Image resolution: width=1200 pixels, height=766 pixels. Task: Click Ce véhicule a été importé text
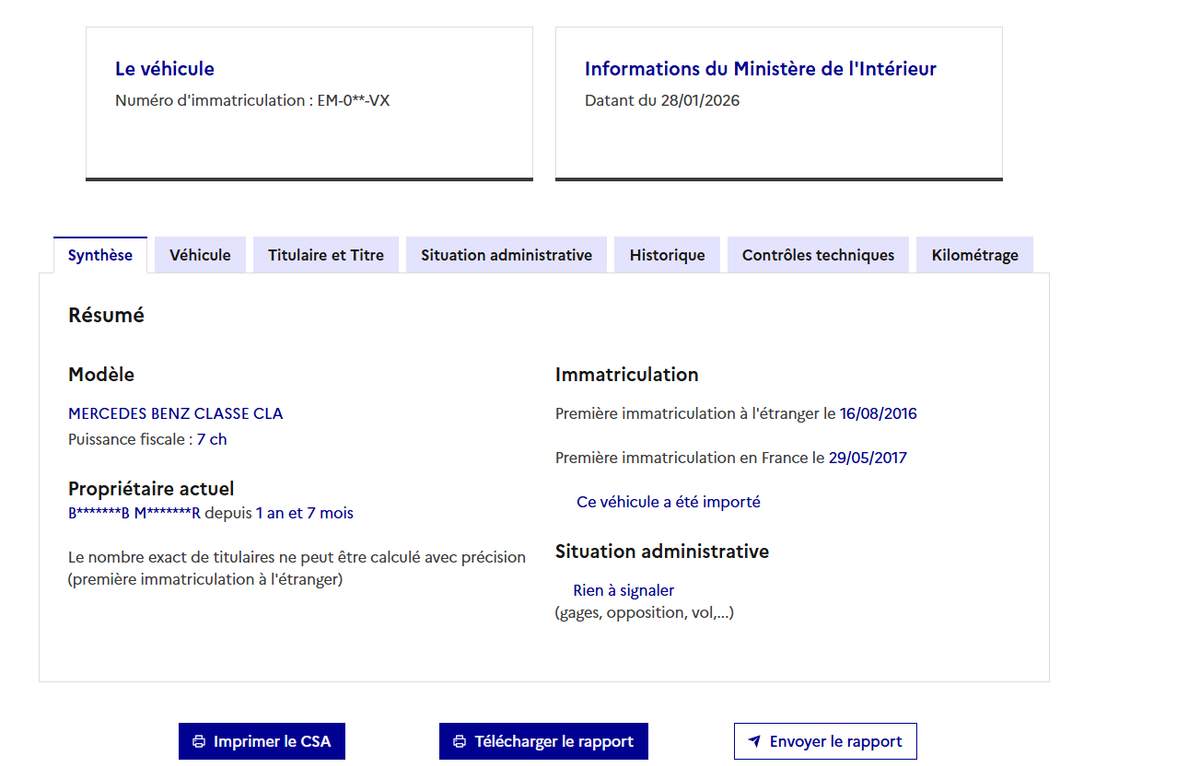click(668, 502)
